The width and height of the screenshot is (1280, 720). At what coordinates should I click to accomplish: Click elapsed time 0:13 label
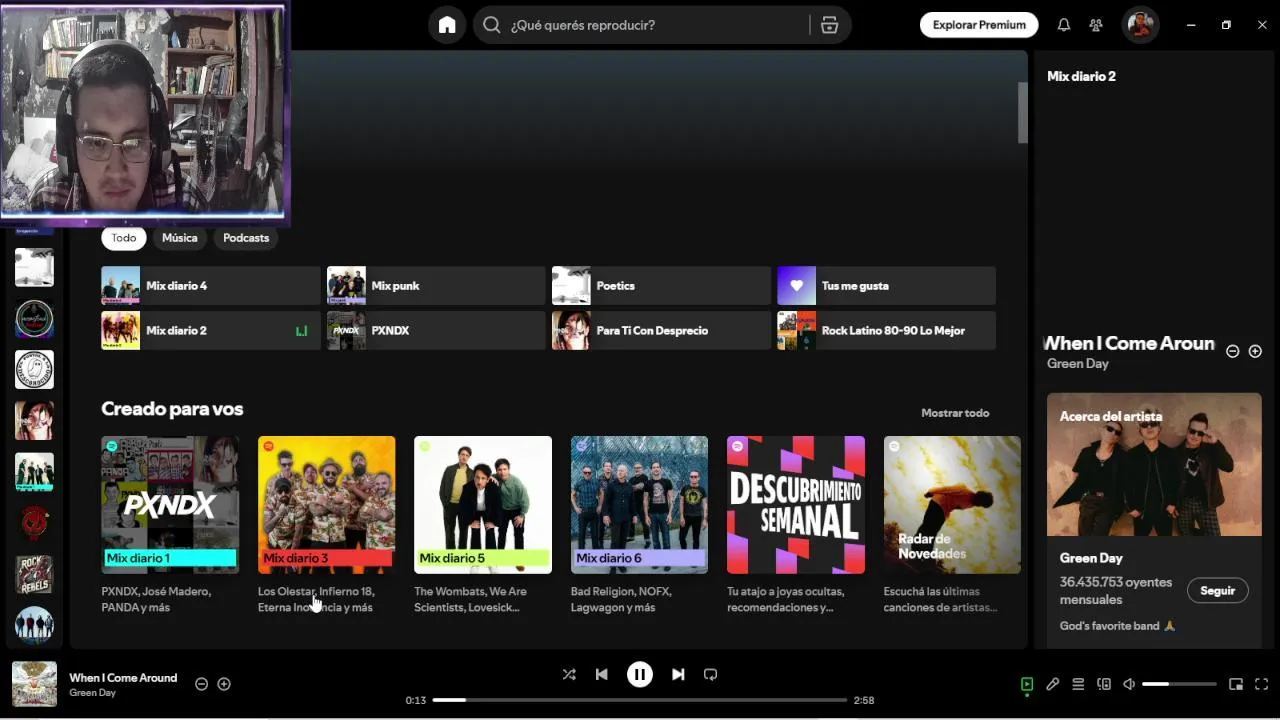pyautogui.click(x=416, y=700)
